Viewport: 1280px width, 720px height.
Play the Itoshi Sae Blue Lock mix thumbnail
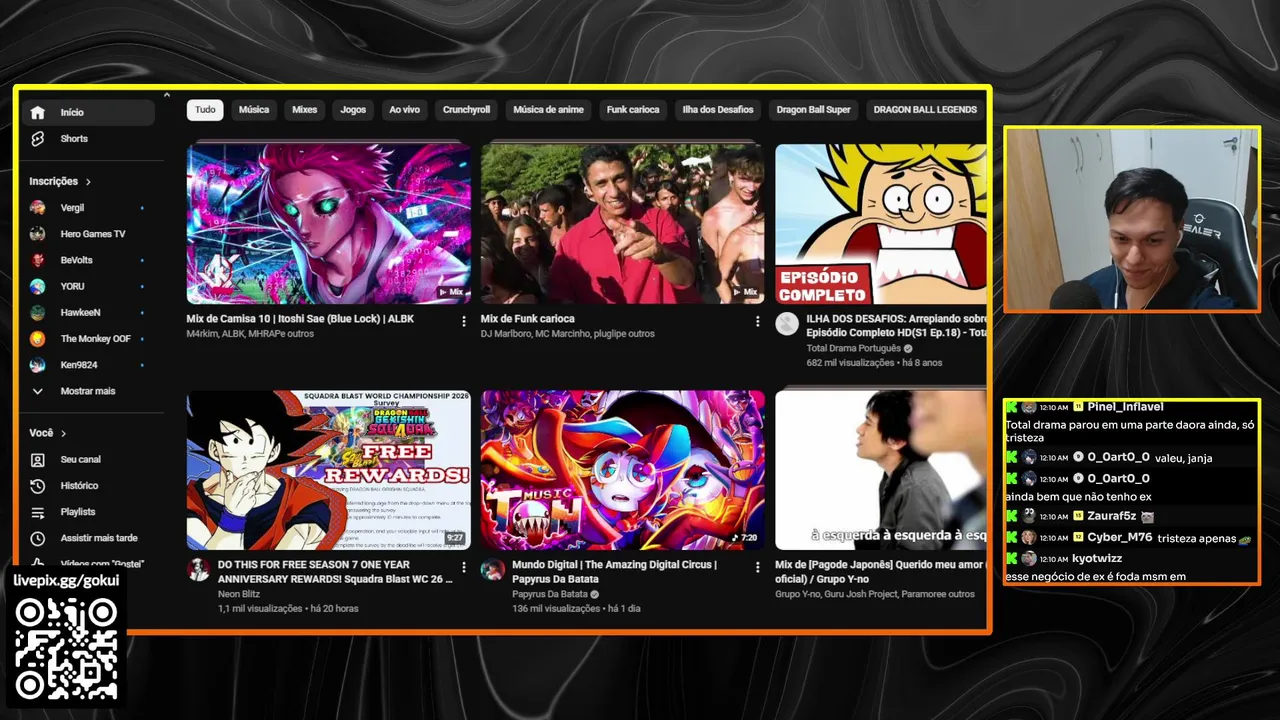329,224
